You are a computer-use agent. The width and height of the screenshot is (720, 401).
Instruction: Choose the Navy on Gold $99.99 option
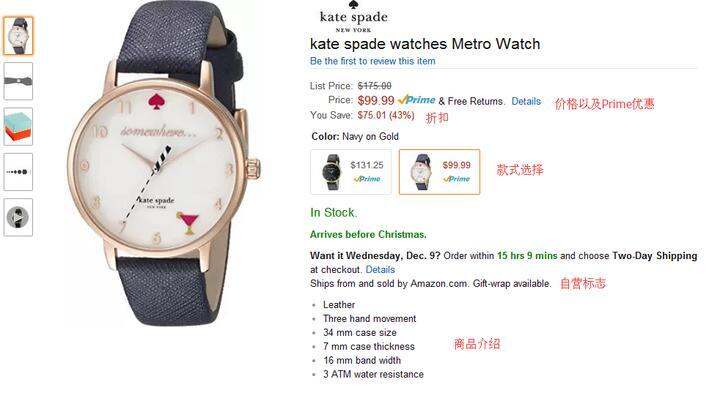click(439, 172)
